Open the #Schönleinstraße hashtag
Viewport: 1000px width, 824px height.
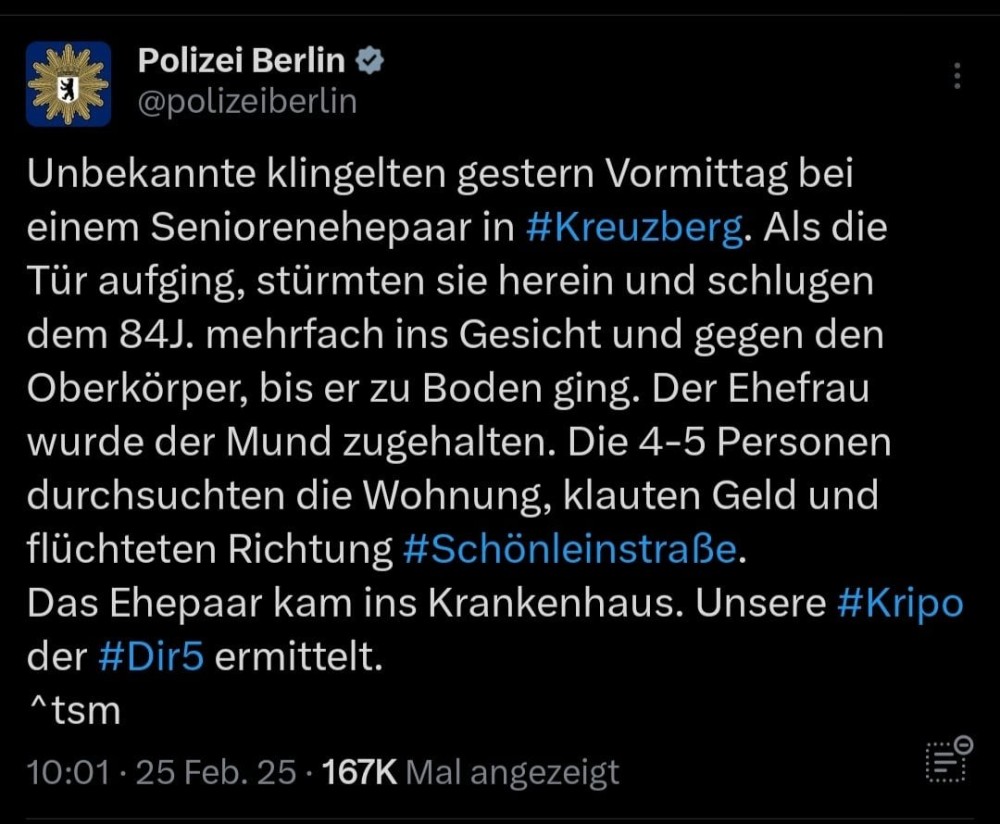(x=570, y=548)
